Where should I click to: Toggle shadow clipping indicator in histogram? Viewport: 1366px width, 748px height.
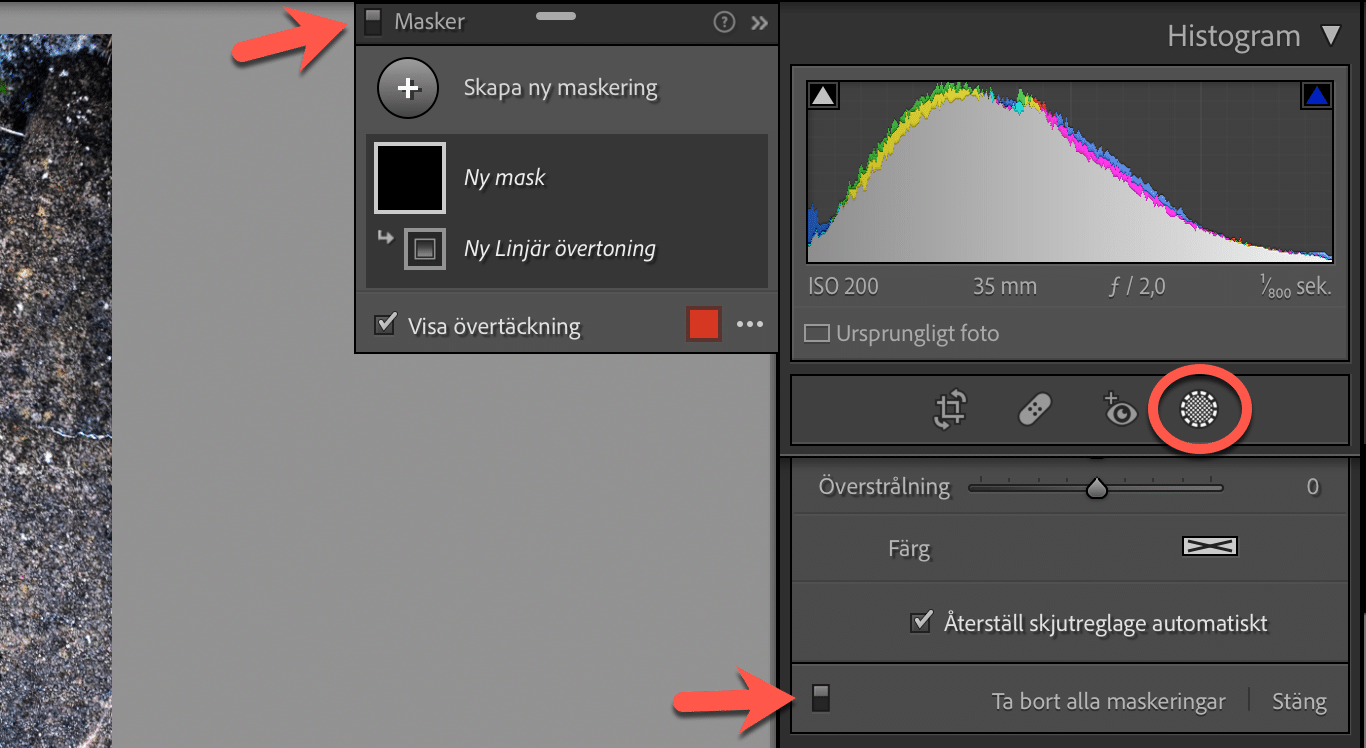(823, 95)
